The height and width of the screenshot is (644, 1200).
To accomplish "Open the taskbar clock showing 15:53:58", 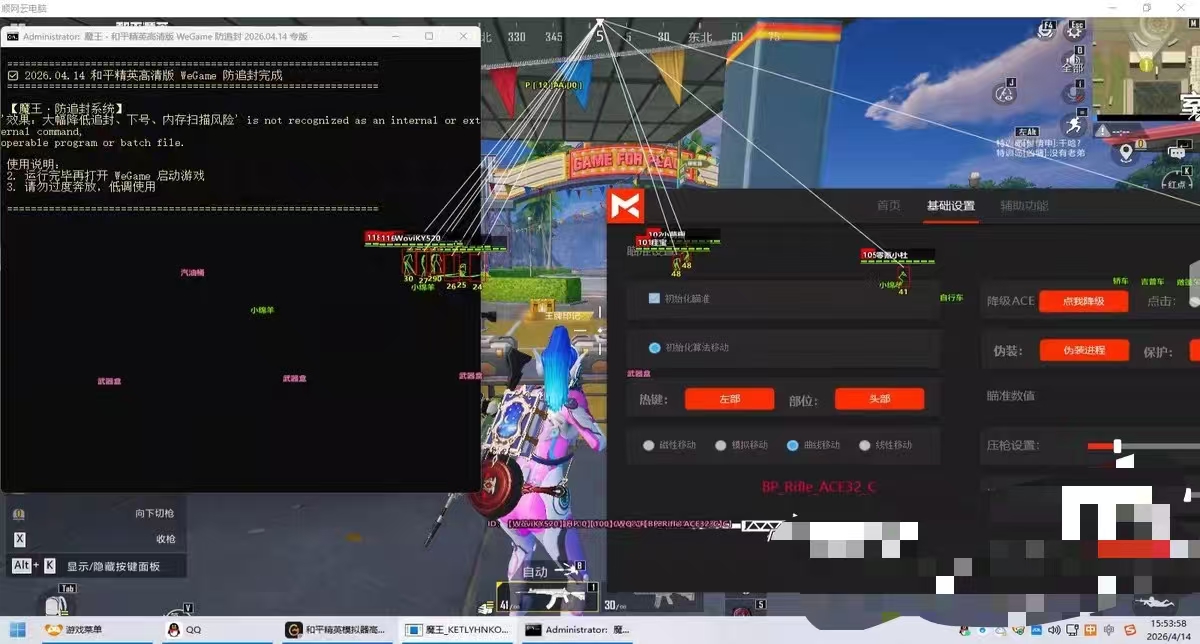I will 1168,630.
